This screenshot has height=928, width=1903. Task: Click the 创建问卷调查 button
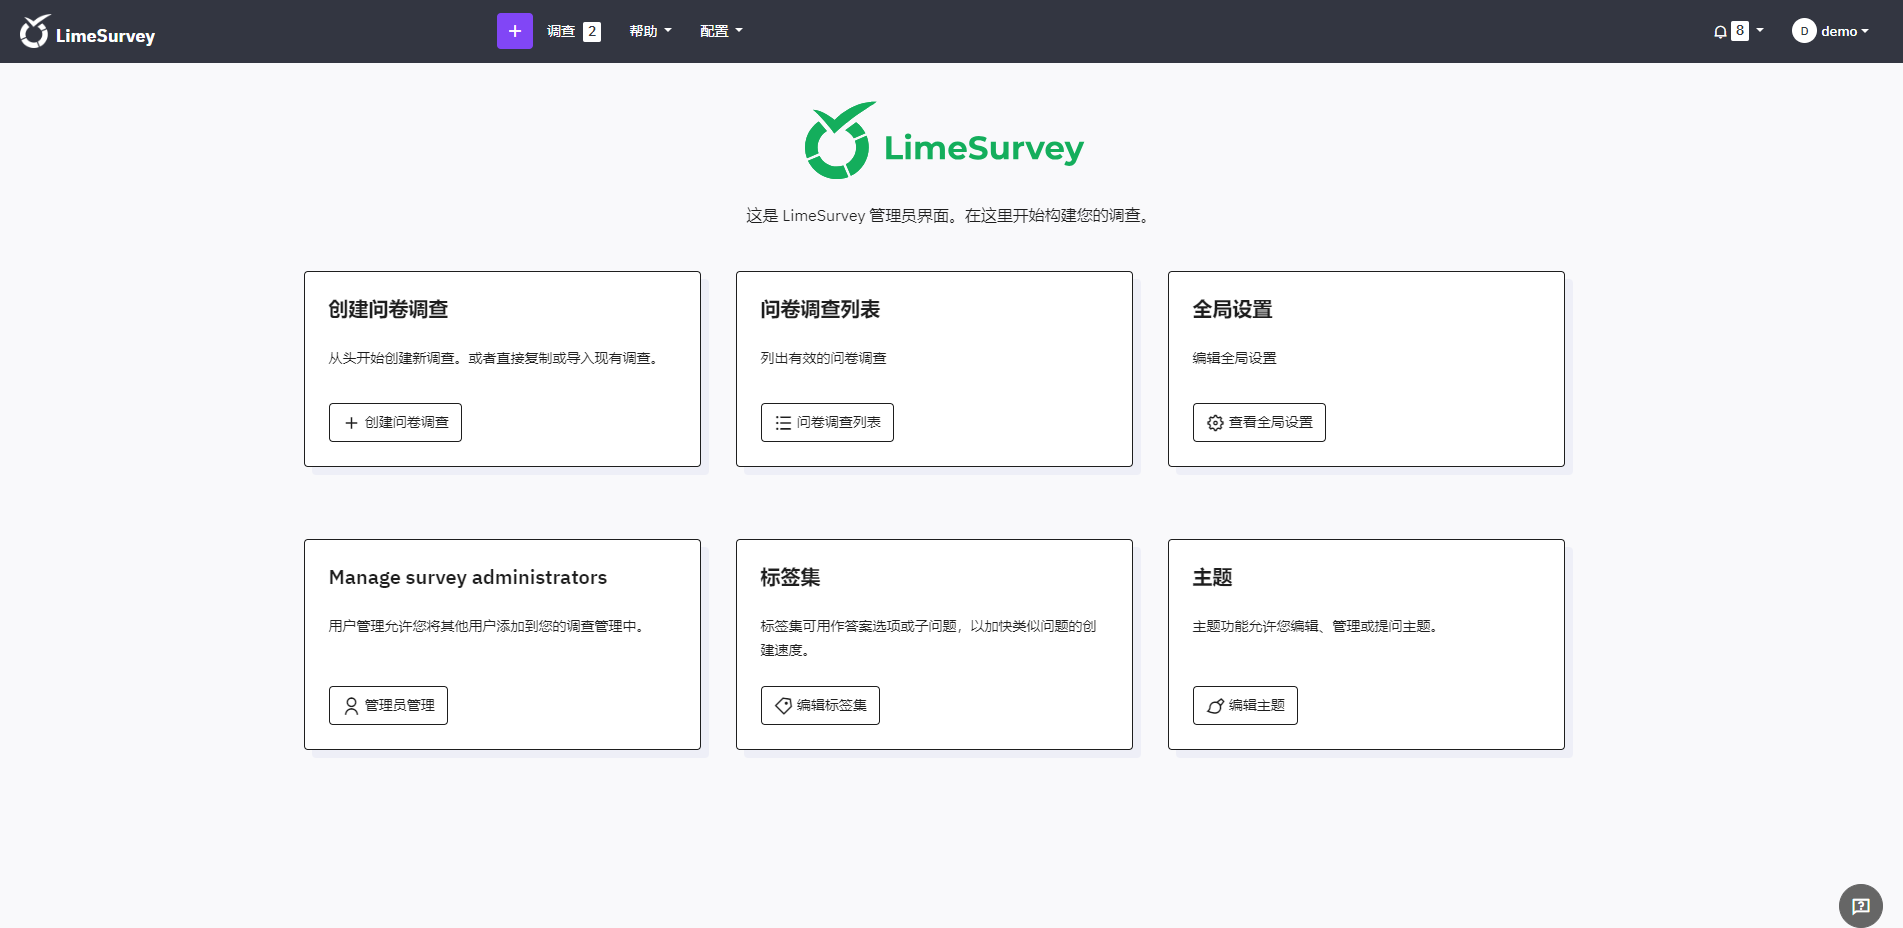[x=395, y=422]
